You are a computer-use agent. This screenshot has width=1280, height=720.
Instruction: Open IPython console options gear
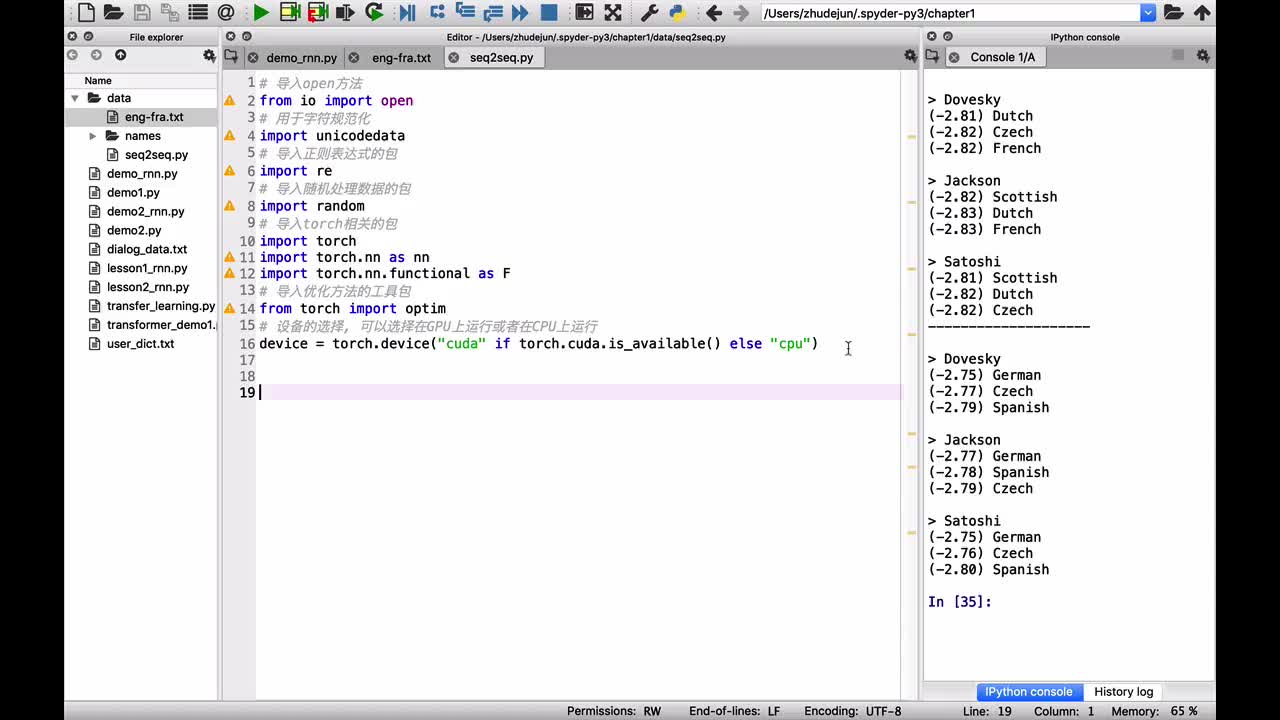(1203, 56)
